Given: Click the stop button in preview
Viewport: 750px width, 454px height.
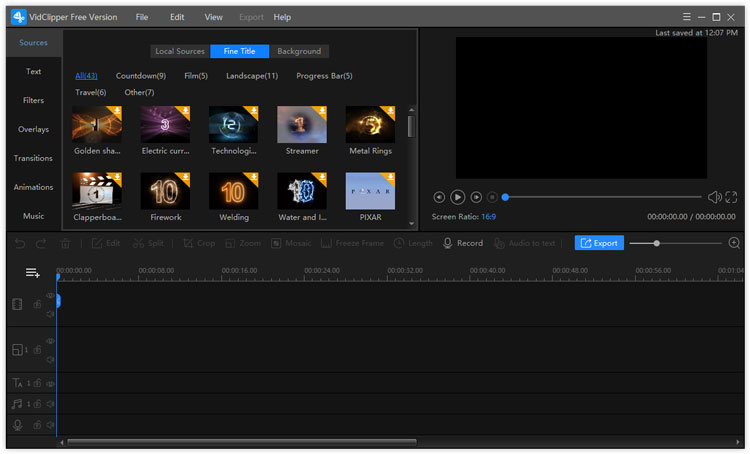Looking at the screenshot, I should click(x=492, y=197).
